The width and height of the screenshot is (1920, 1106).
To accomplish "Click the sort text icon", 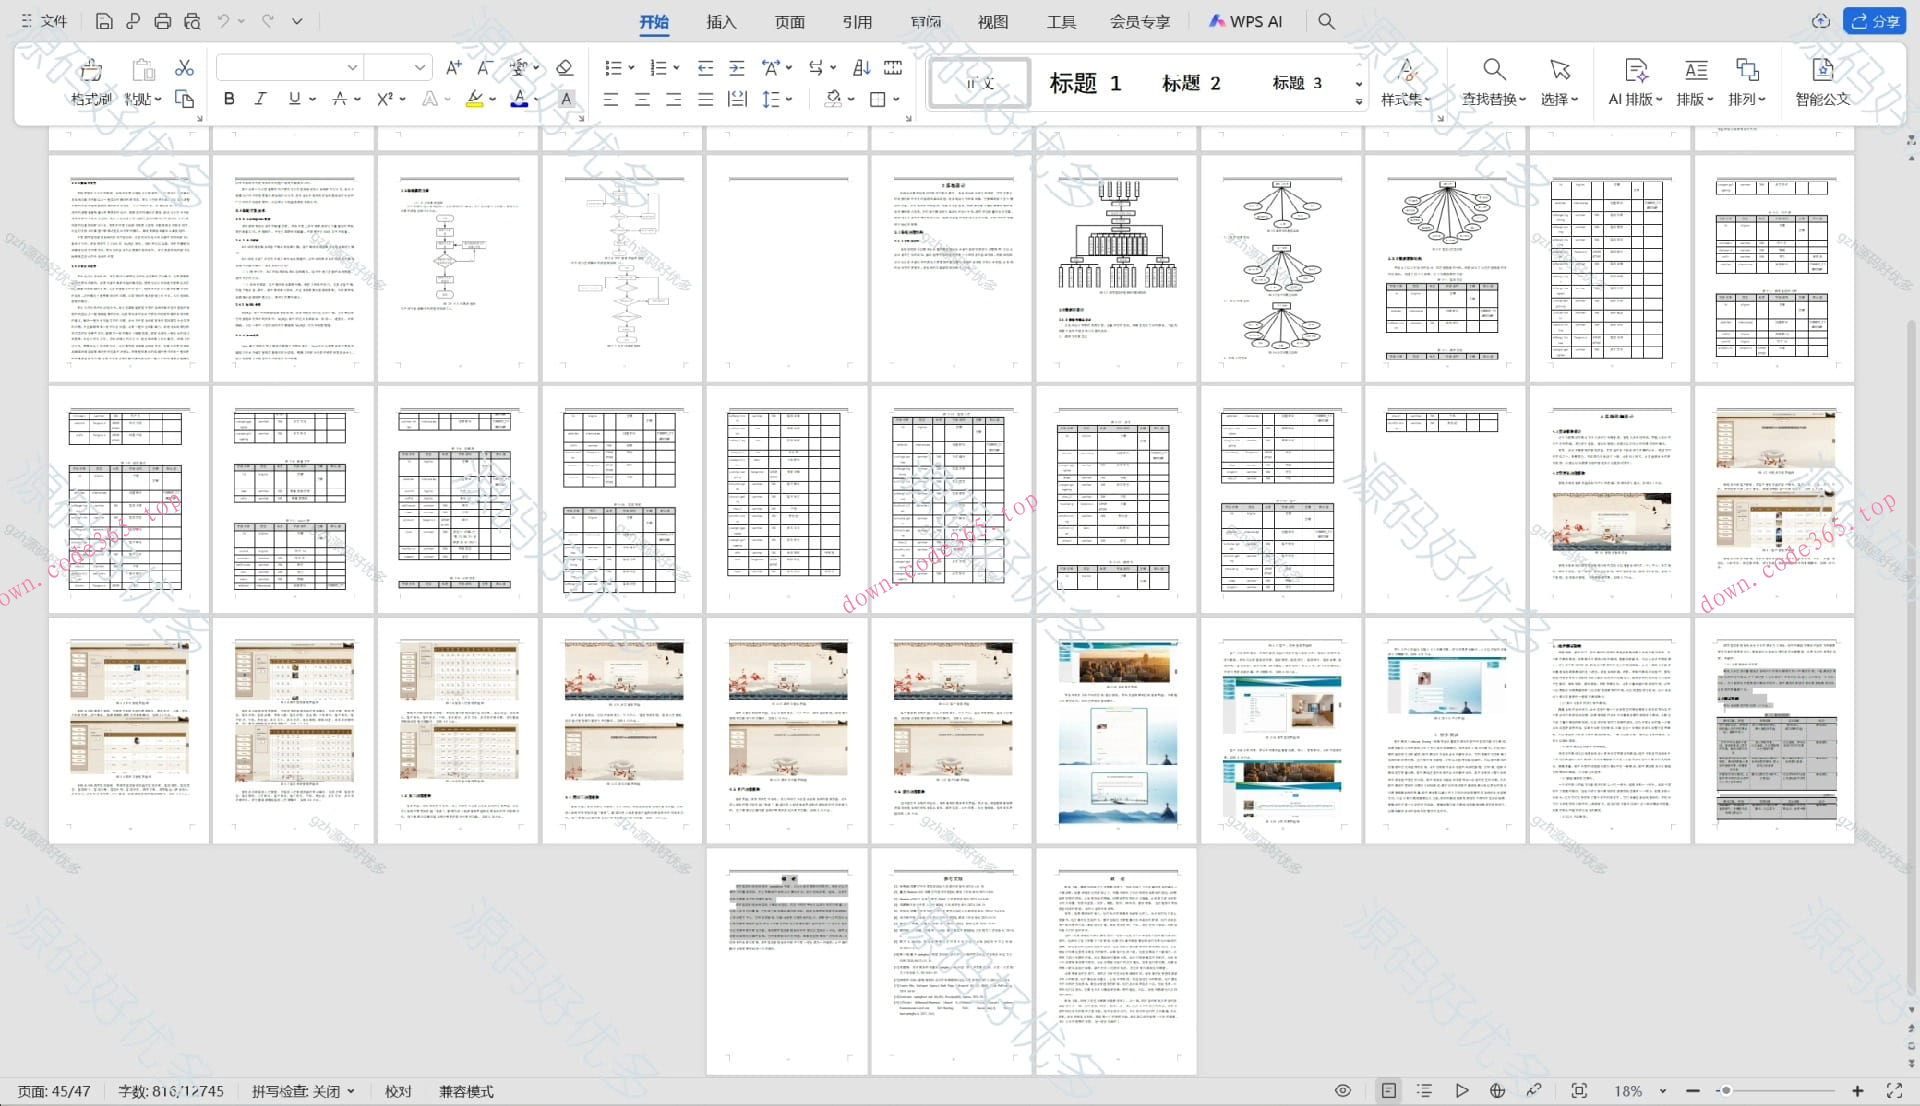I will click(861, 68).
